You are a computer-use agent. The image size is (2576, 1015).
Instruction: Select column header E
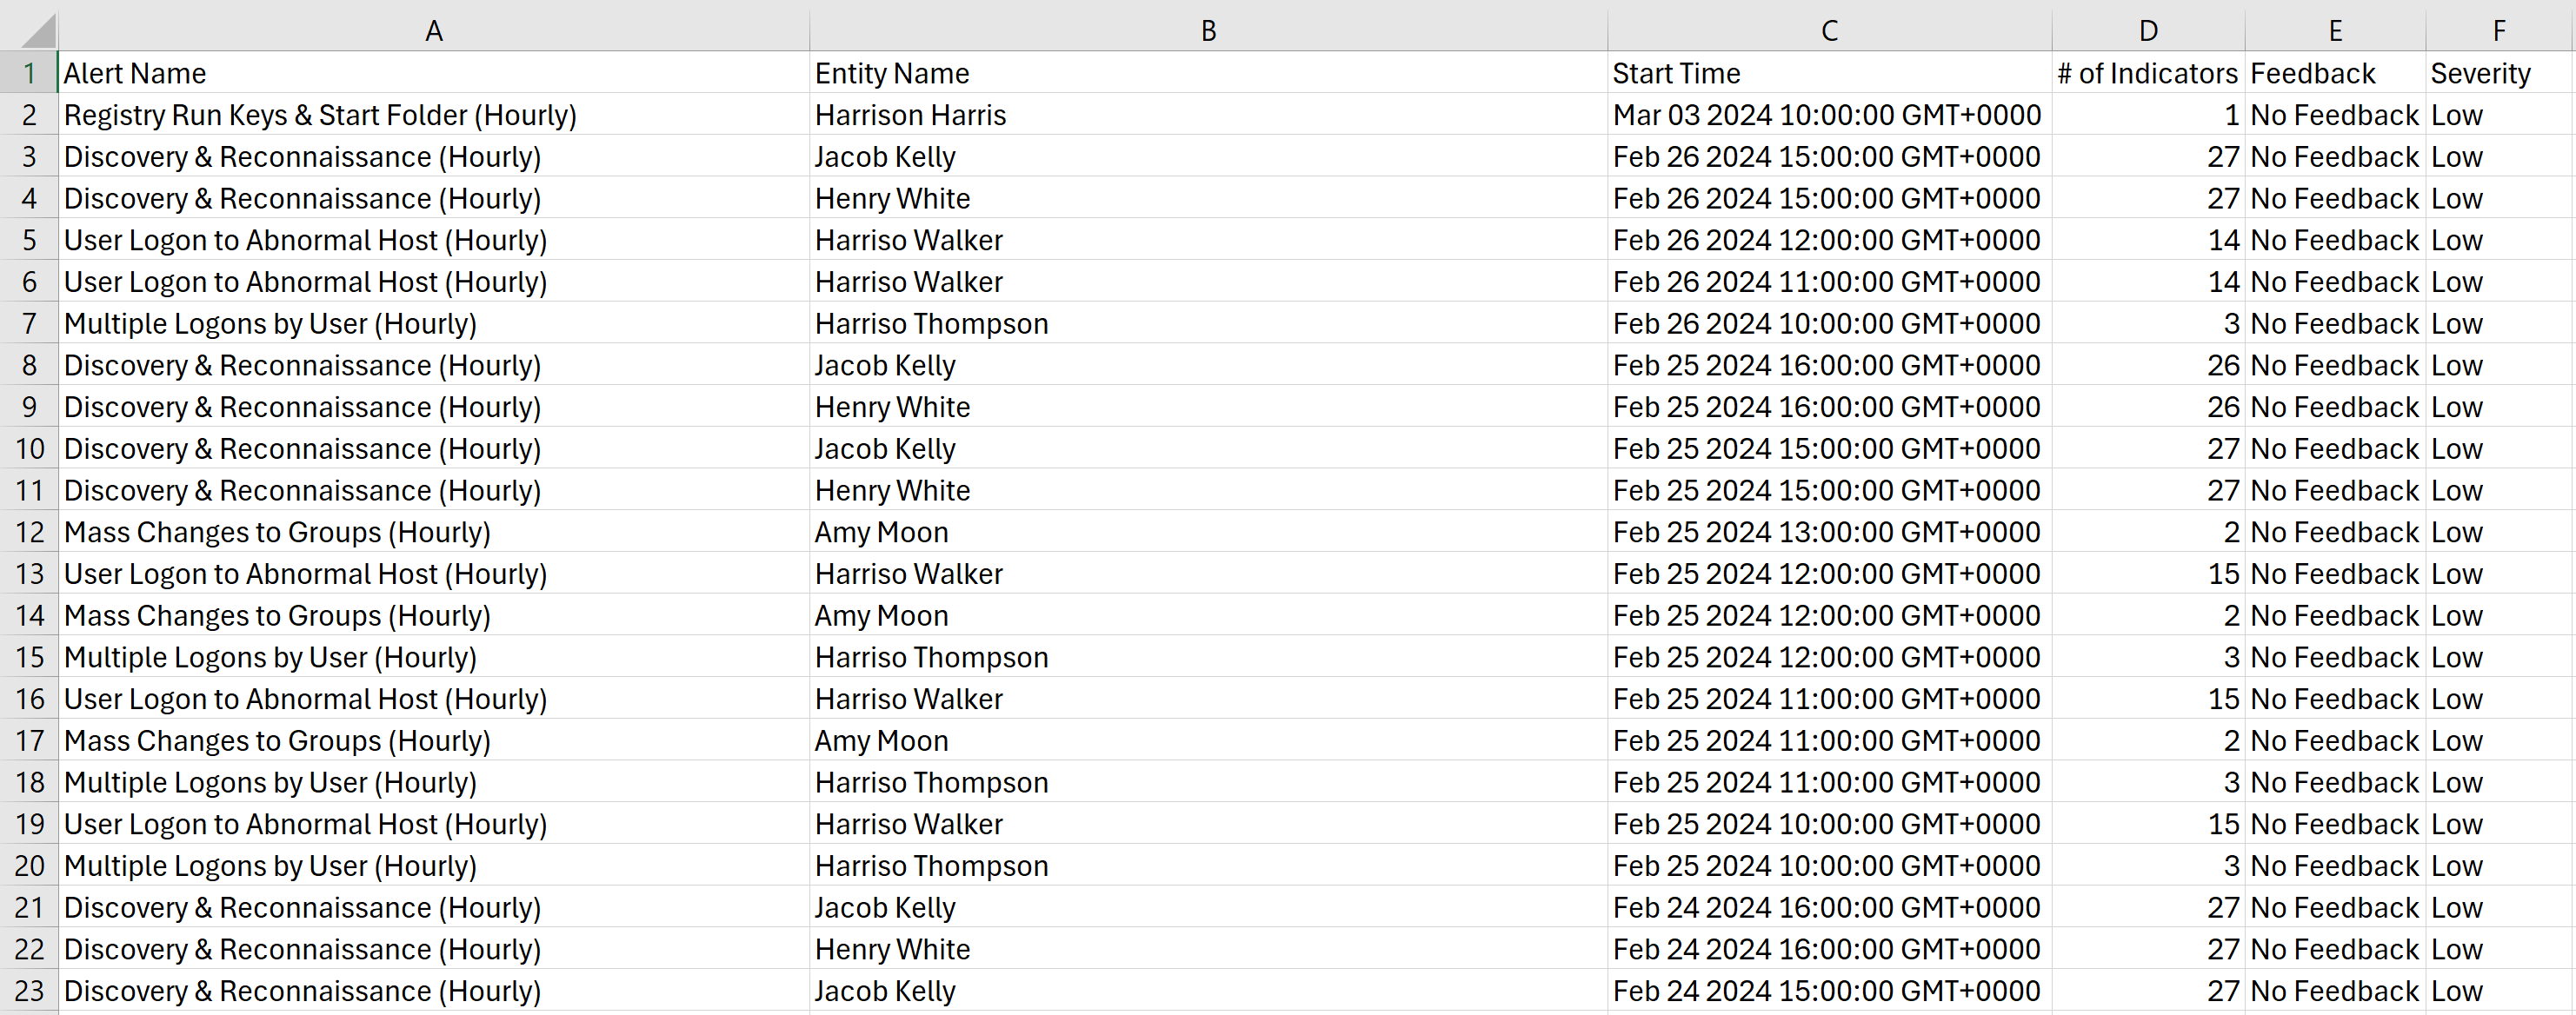pyautogui.click(x=2335, y=29)
